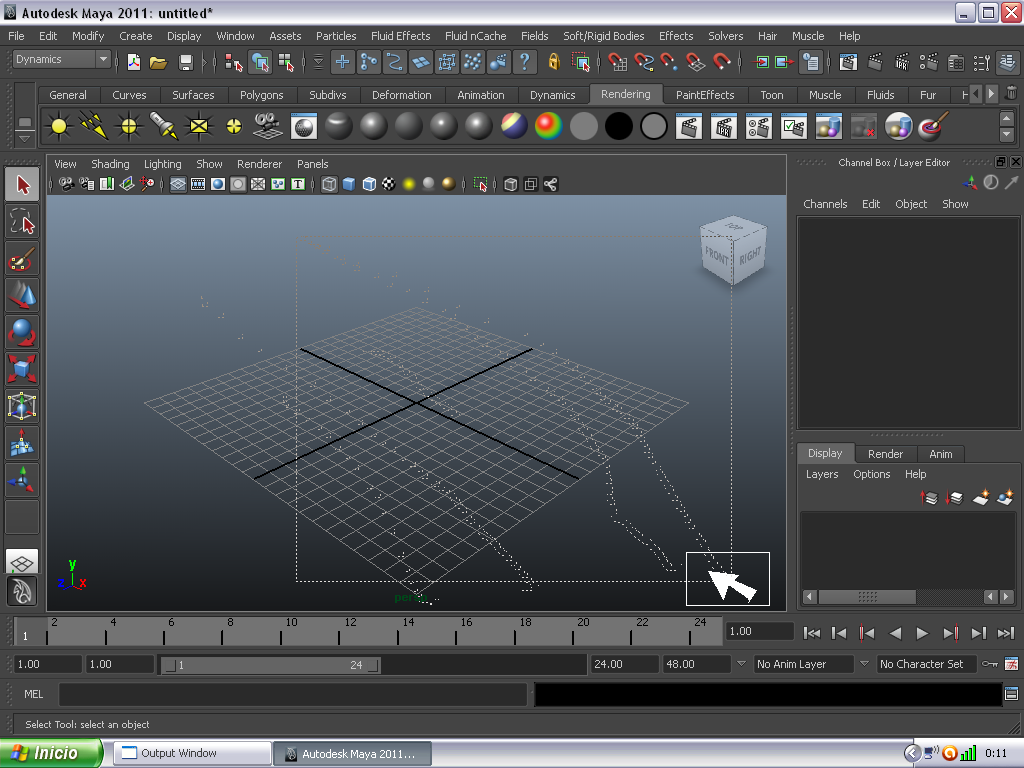Screen dimensions: 1024x768
Task: Click the current frame field 1.00
Action: click(760, 632)
